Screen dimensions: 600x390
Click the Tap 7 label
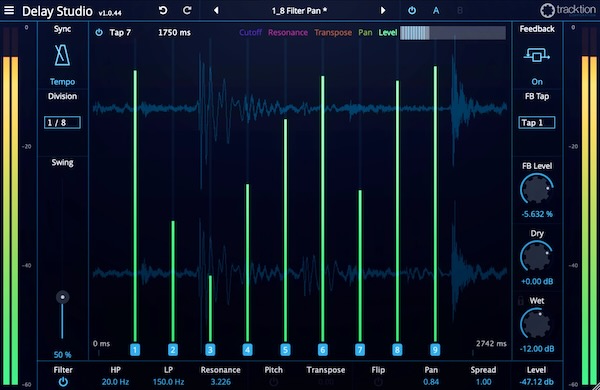coord(120,33)
